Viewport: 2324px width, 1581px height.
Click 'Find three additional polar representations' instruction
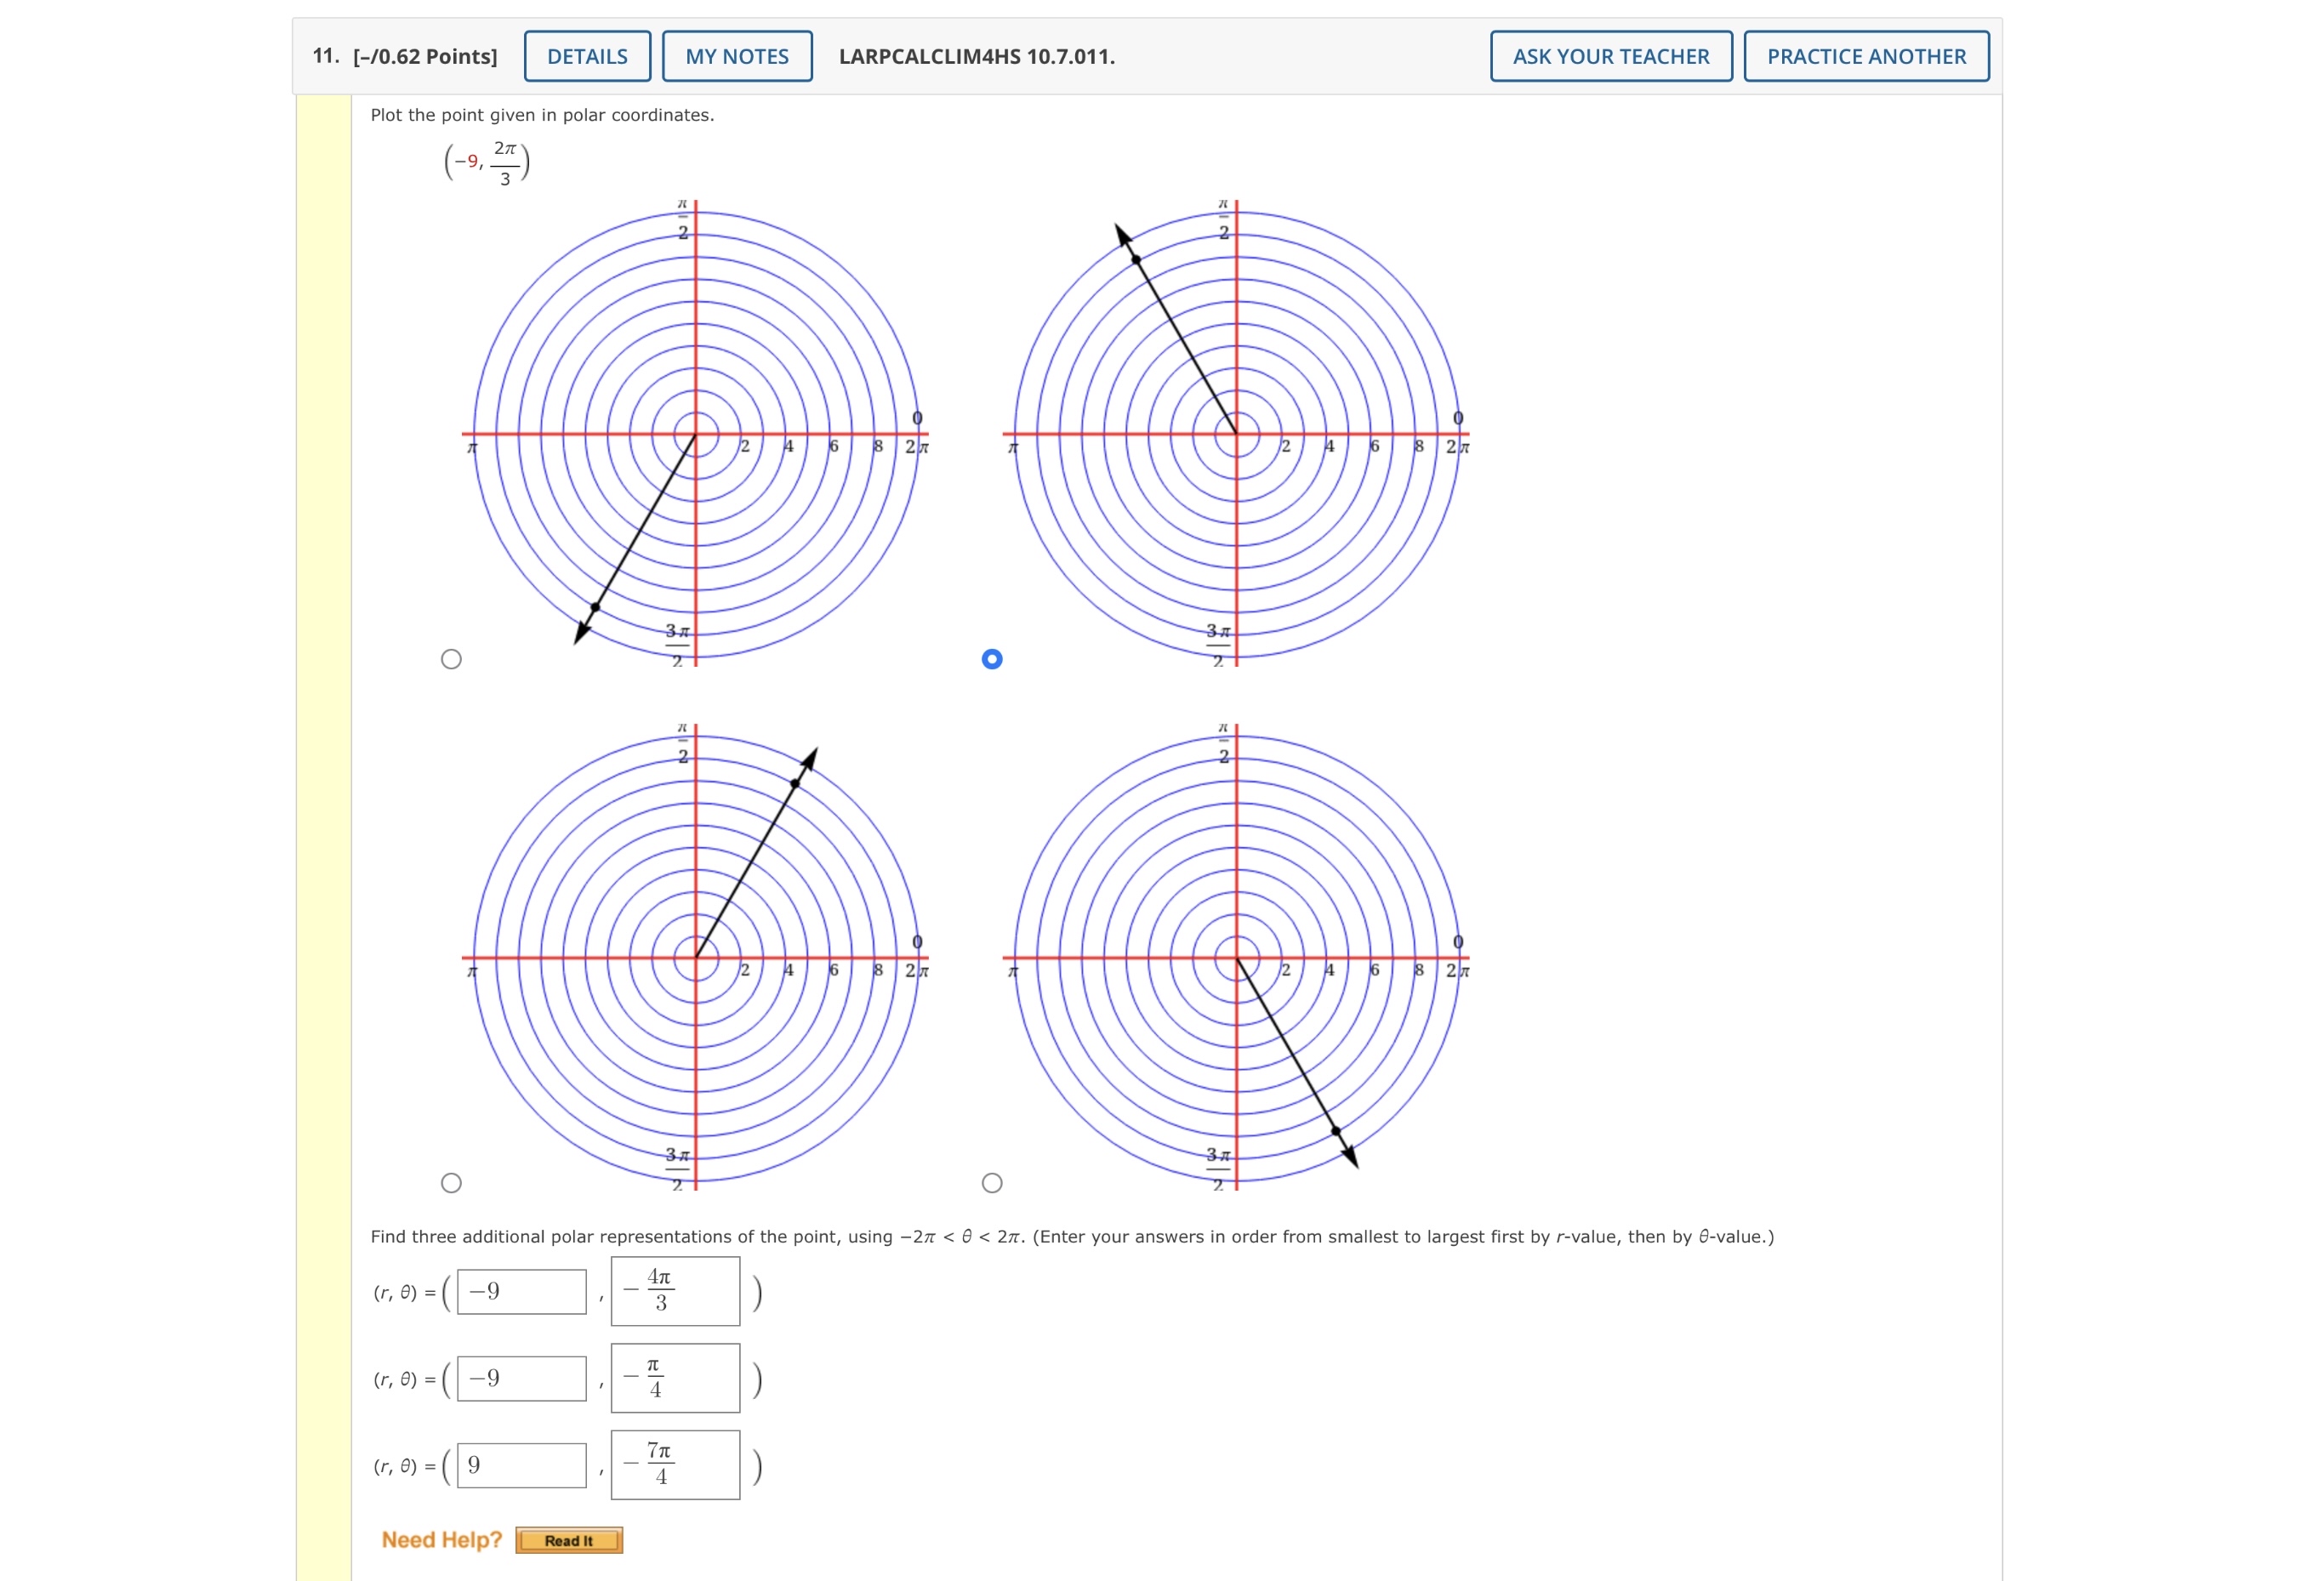pos(1072,1237)
